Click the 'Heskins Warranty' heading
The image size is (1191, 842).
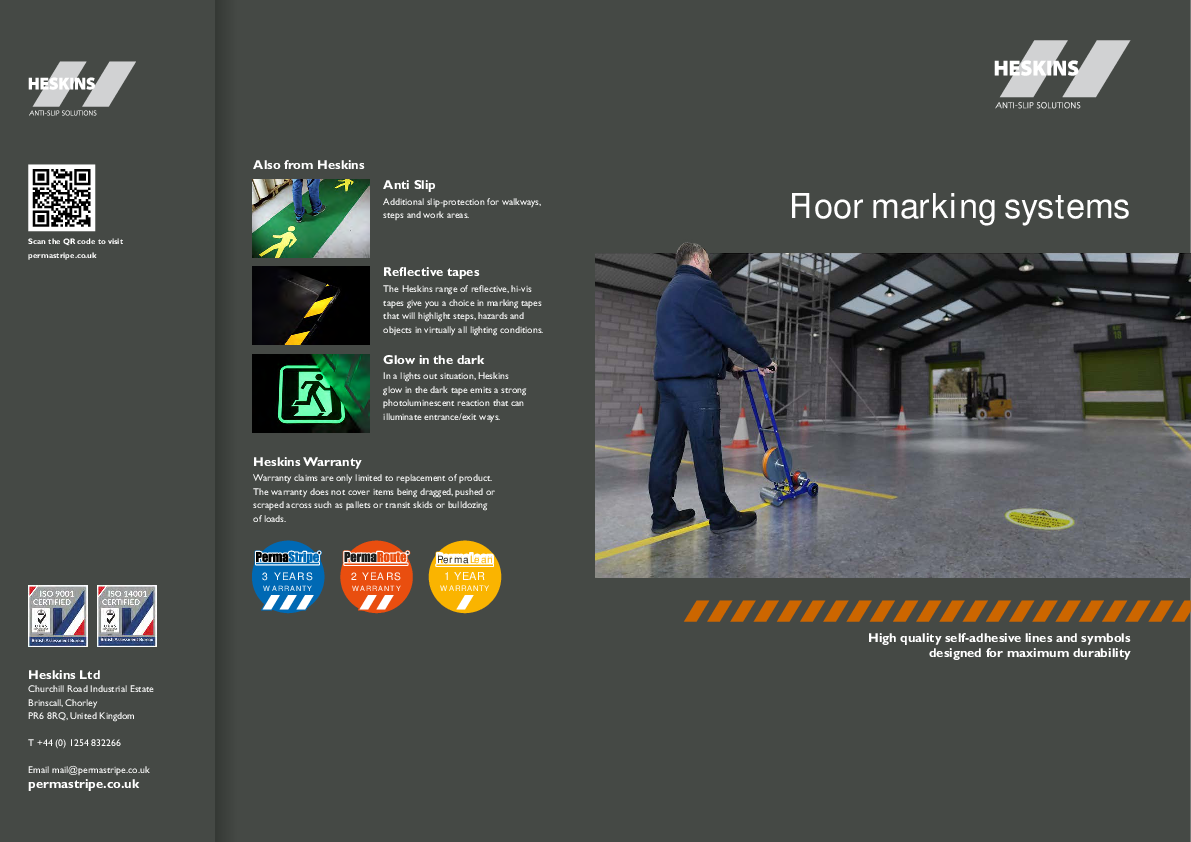click(307, 462)
